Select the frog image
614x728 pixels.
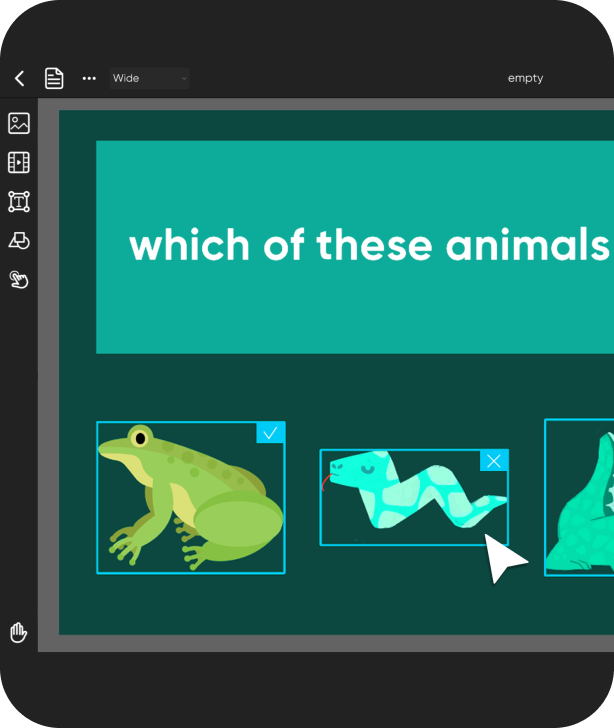click(x=190, y=498)
